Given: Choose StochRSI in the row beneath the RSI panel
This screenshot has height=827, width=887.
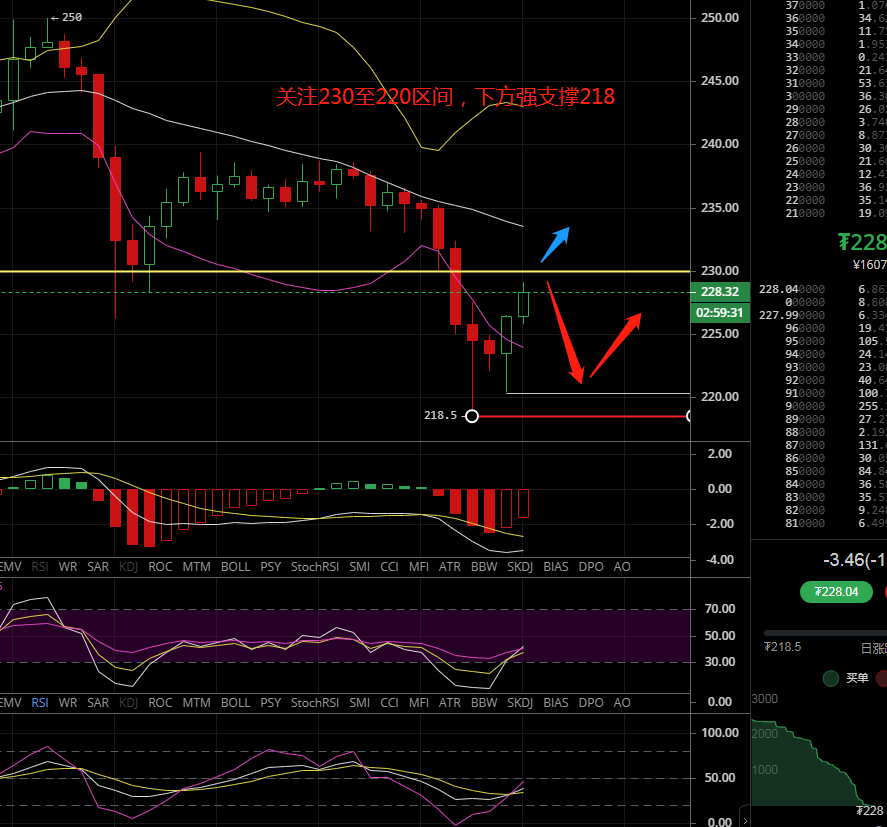Looking at the screenshot, I should pos(315,703).
